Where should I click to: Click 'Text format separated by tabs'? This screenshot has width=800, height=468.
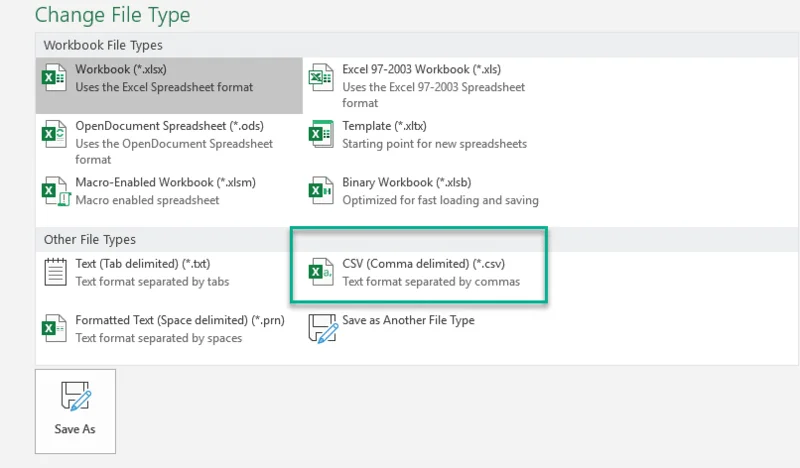coord(152,282)
